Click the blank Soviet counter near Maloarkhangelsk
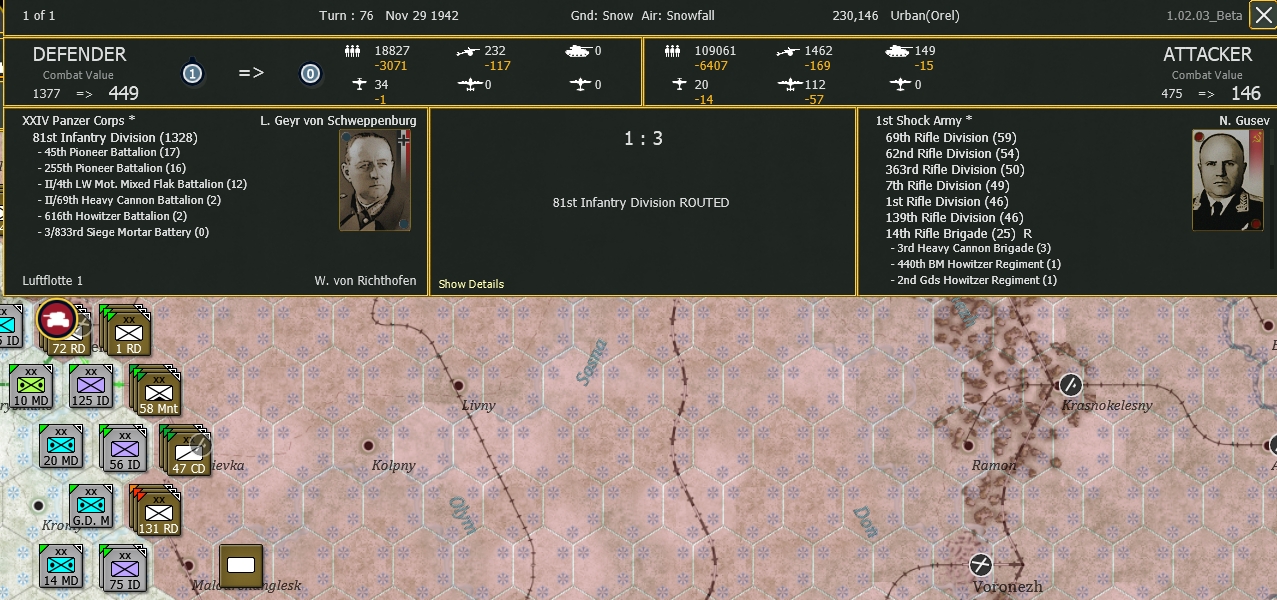This screenshot has width=1277, height=600. click(241, 565)
